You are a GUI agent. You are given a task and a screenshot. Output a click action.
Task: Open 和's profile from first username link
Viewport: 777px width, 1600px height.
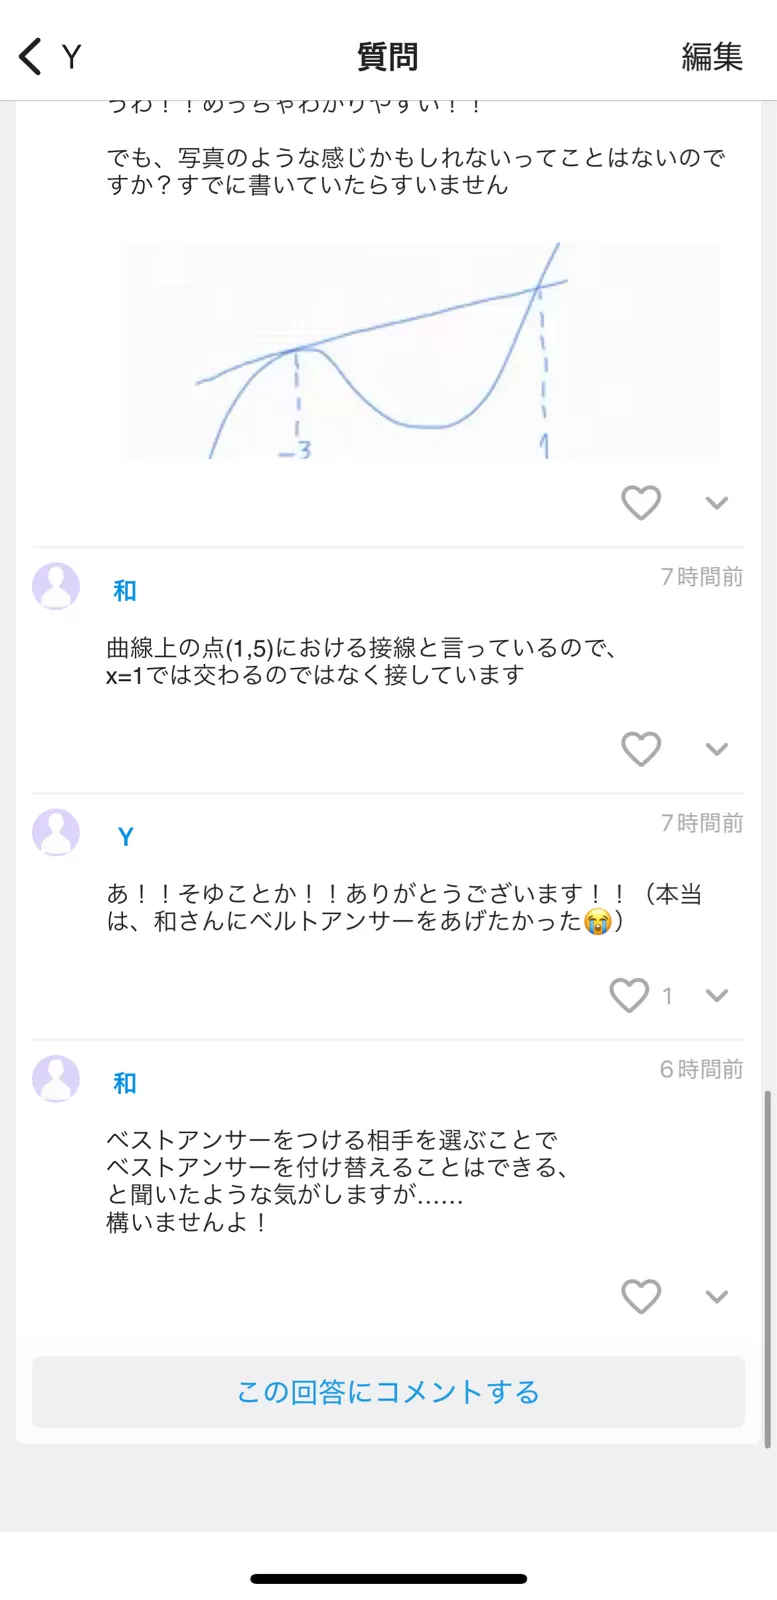(125, 591)
